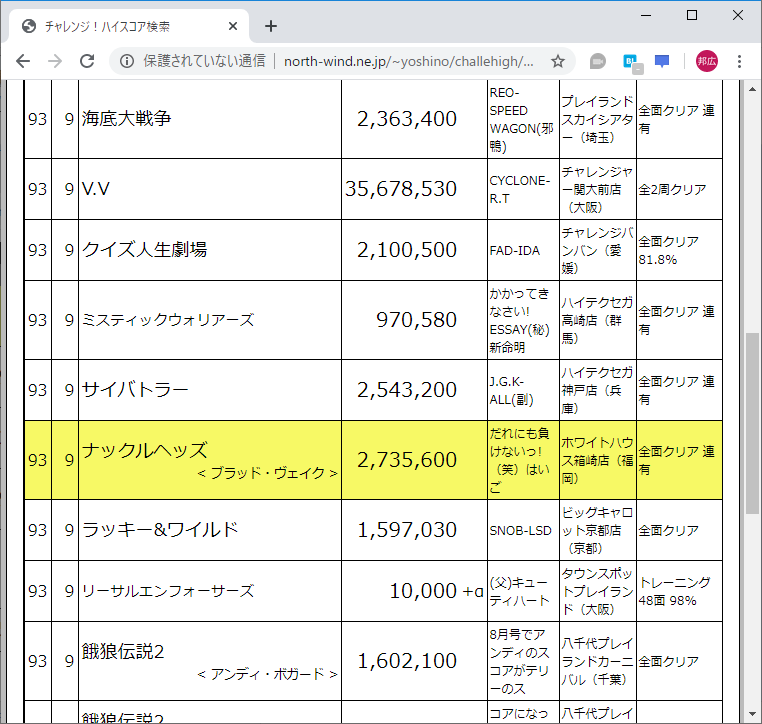Select the score 1,597,030

pos(407,530)
